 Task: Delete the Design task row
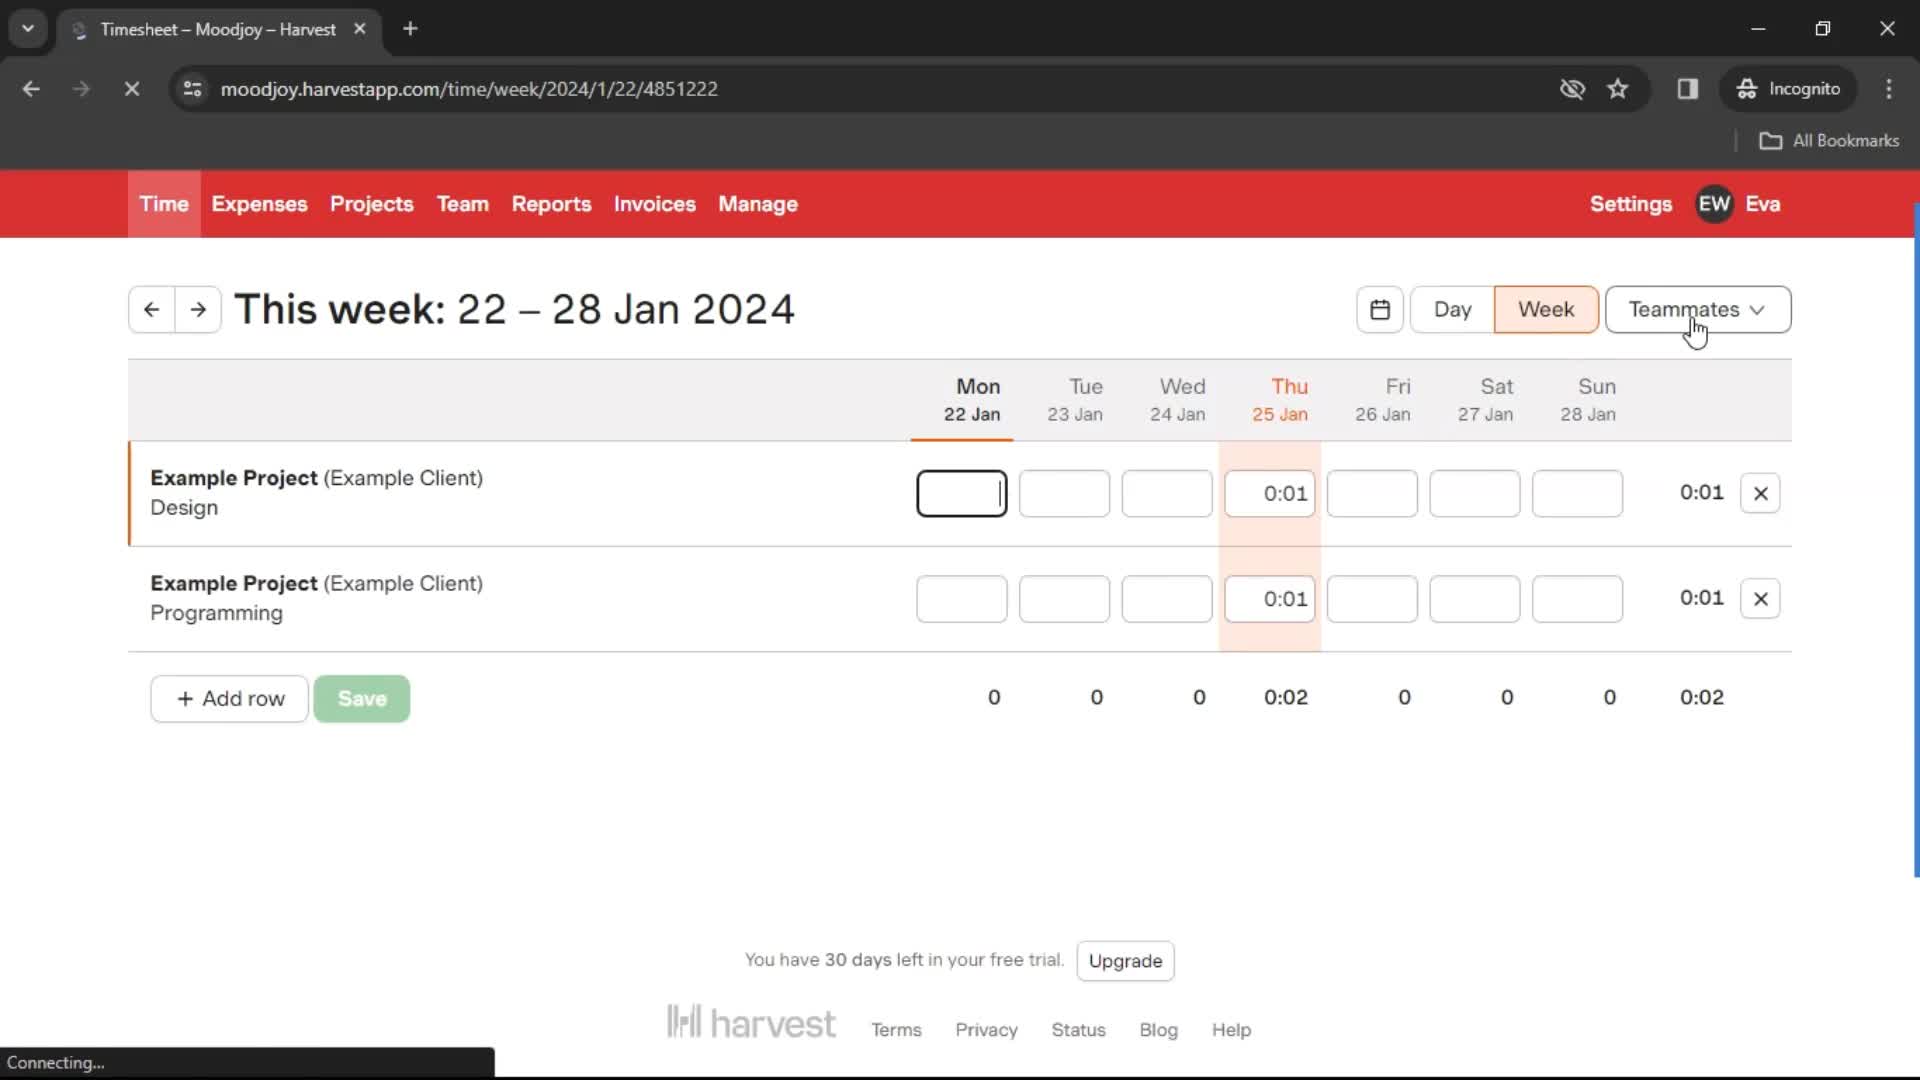1760,492
